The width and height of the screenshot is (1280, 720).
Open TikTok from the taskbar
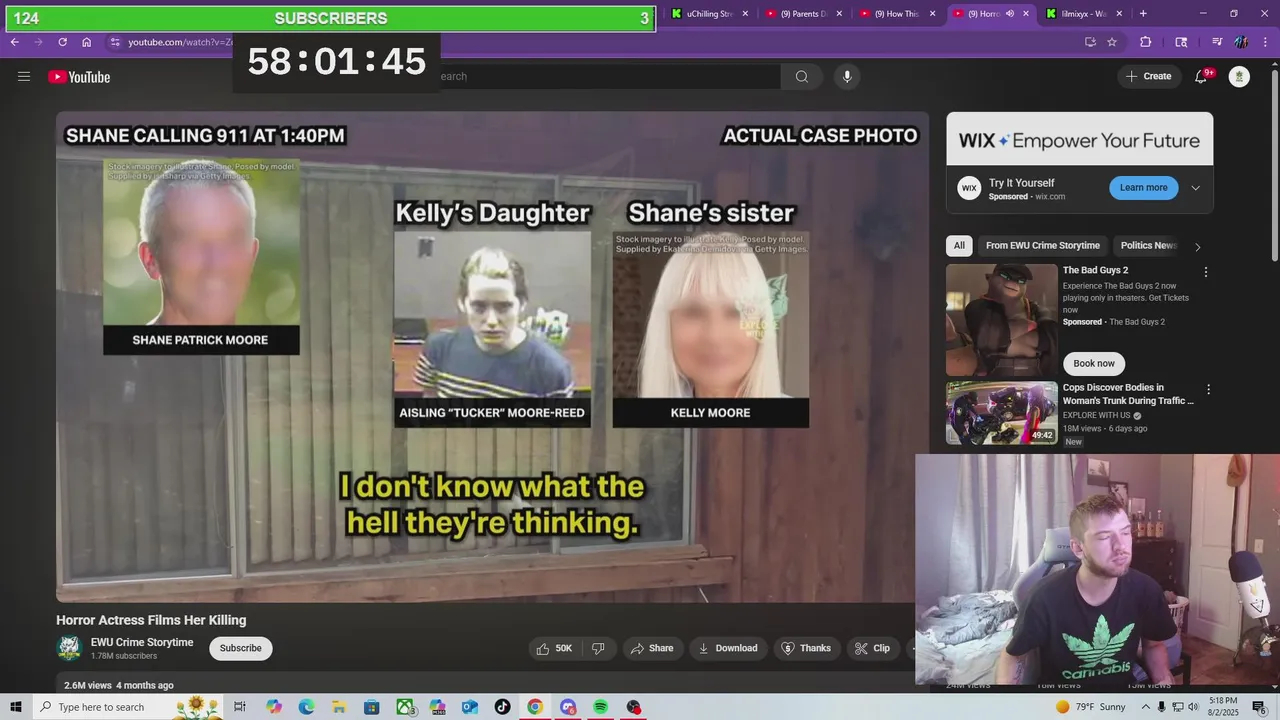pos(502,707)
